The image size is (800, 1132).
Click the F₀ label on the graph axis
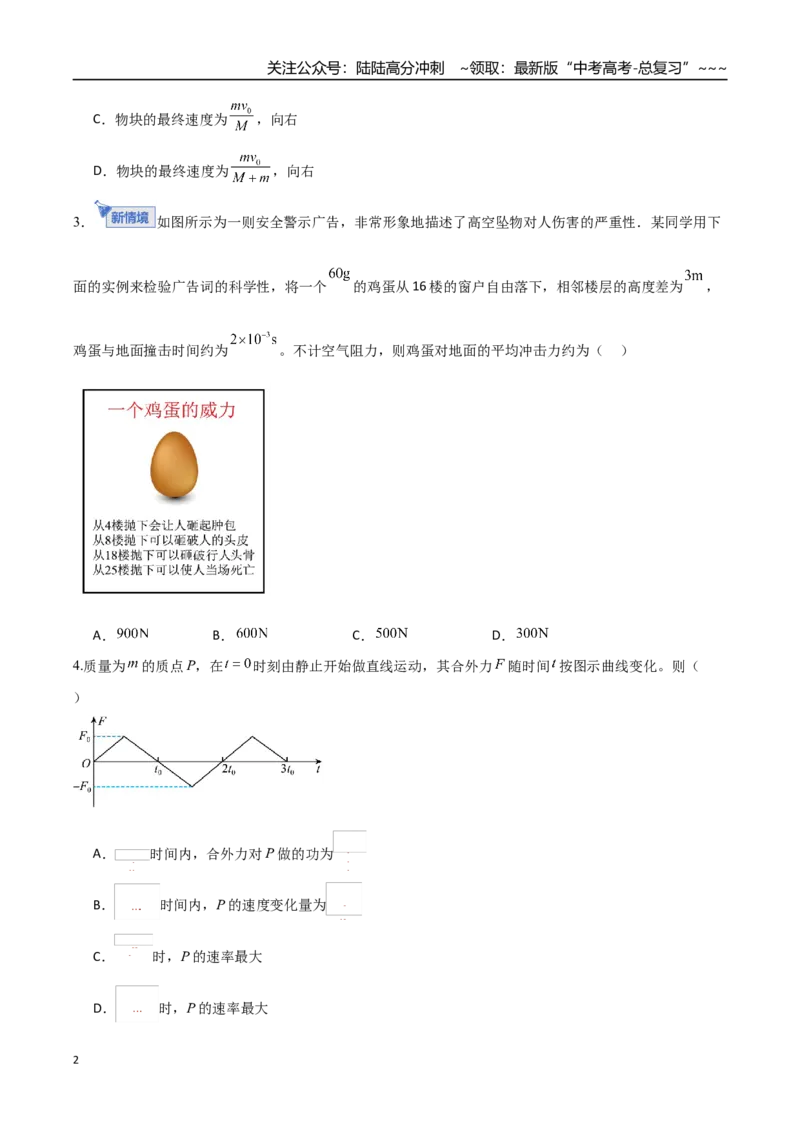[x=84, y=736]
